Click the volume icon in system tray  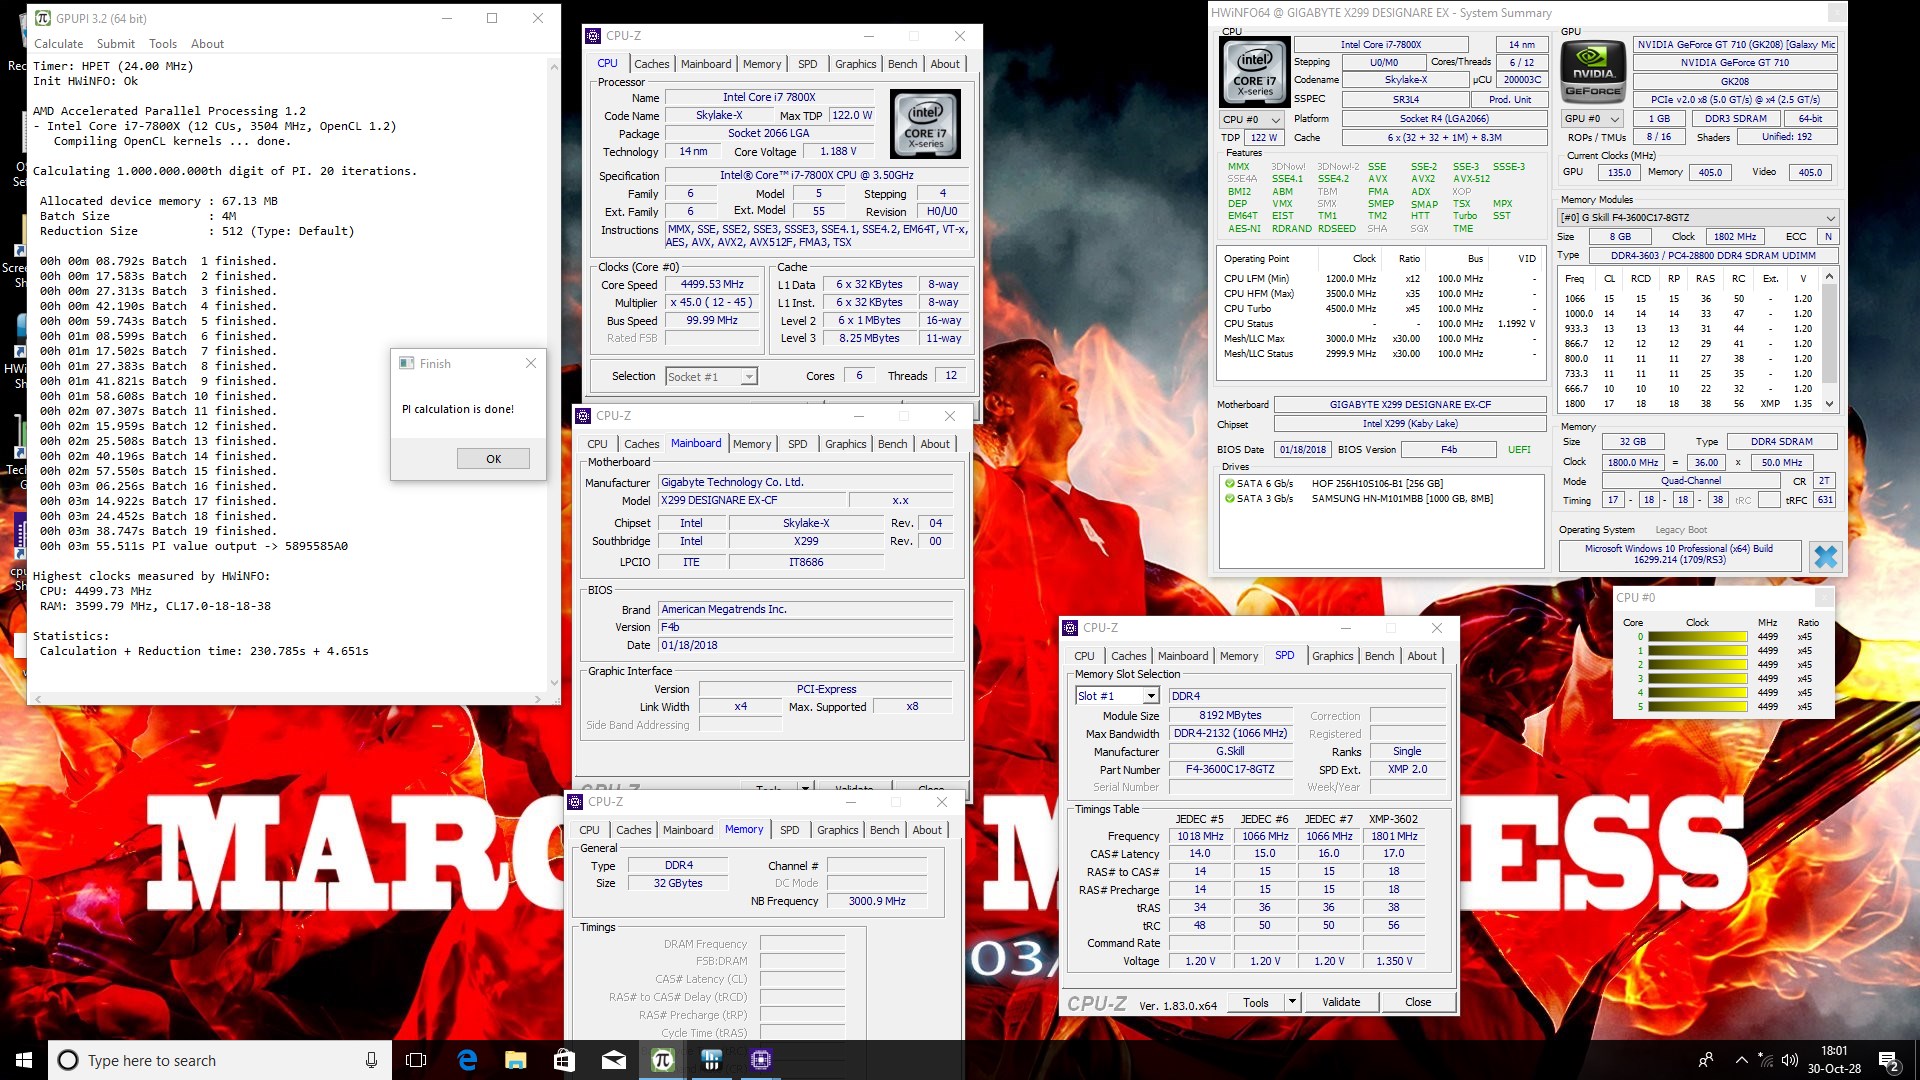[x=1790, y=1060]
